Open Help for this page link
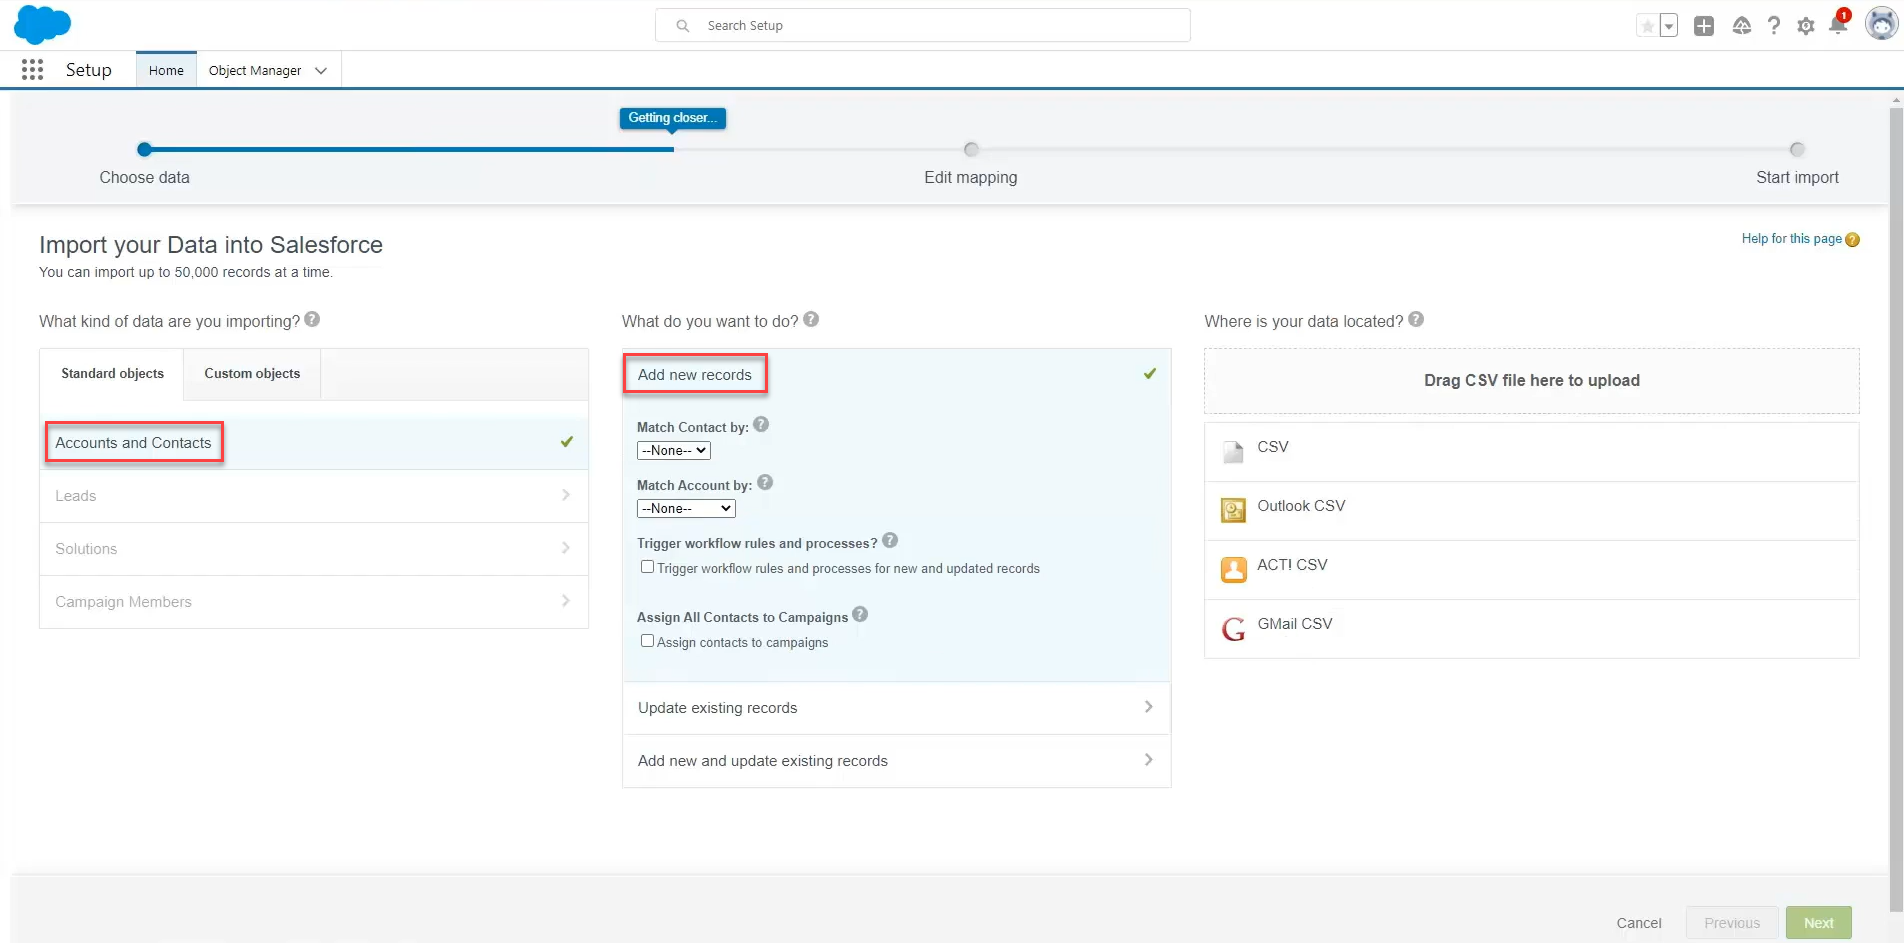Image resolution: width=1904 pixels, height=943 pixels. coord(1791,239)
